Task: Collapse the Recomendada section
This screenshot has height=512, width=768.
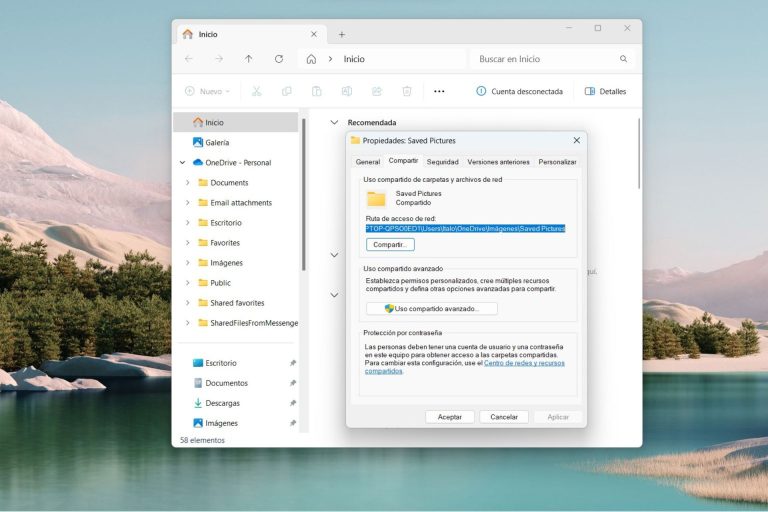Action: click(334, 122)
